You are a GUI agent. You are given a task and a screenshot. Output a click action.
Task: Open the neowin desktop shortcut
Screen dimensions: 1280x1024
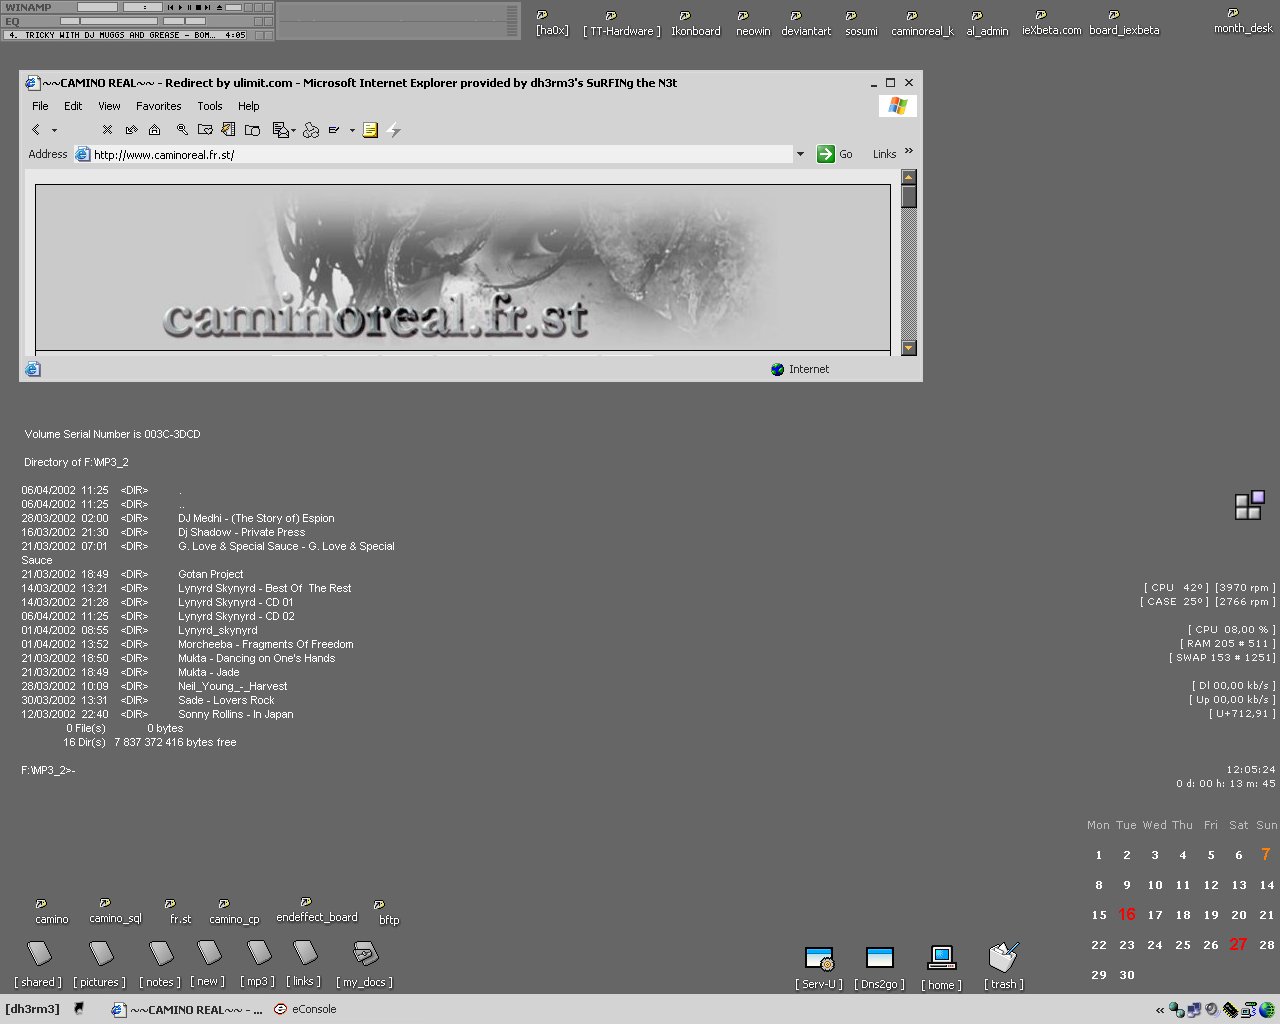753,24
